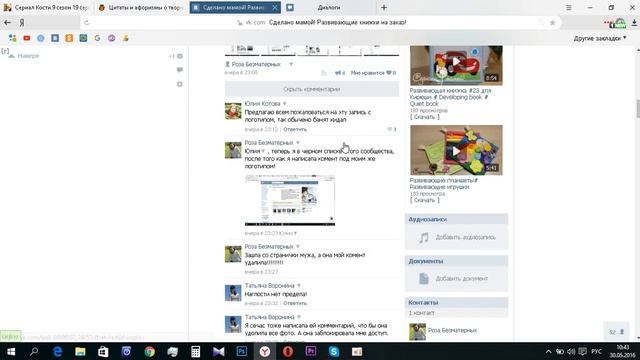Play the 'Развивающие планшеты' video

[456, 151]
